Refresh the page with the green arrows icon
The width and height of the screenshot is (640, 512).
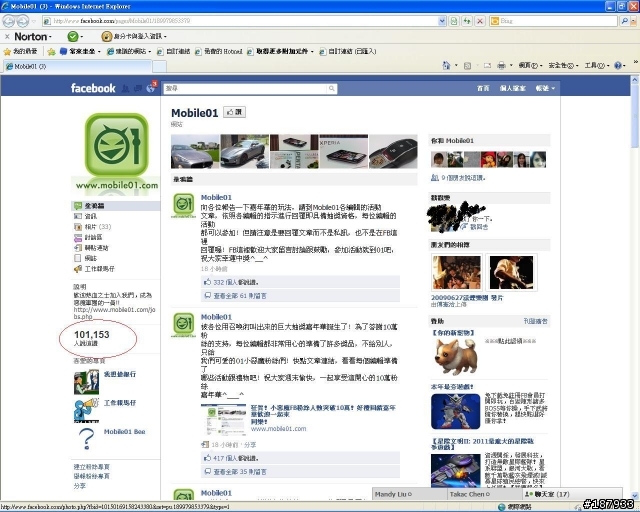point(467,21)
